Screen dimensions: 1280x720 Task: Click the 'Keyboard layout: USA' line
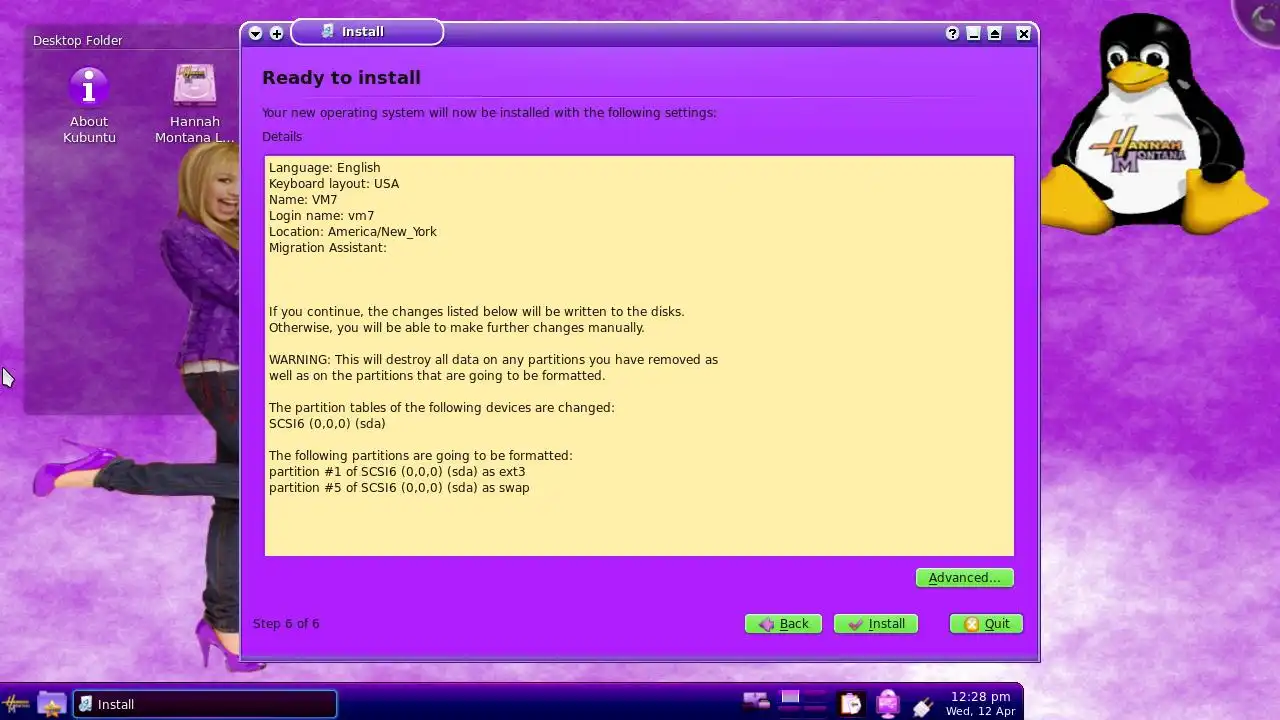(x=334, y=183)
